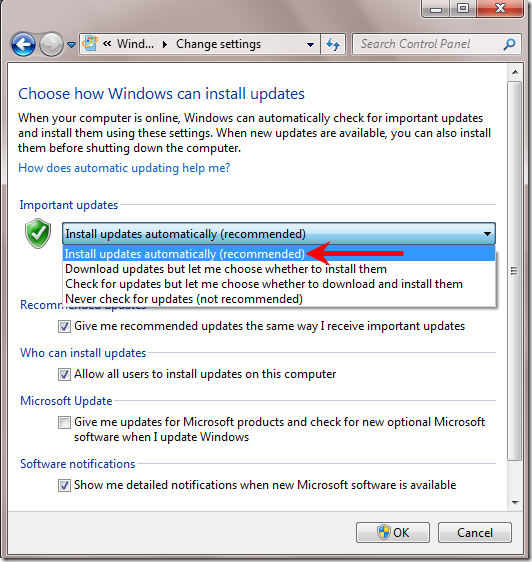
Task: Disable detailed software notifications checkbox
Action: tap(64, 486)
